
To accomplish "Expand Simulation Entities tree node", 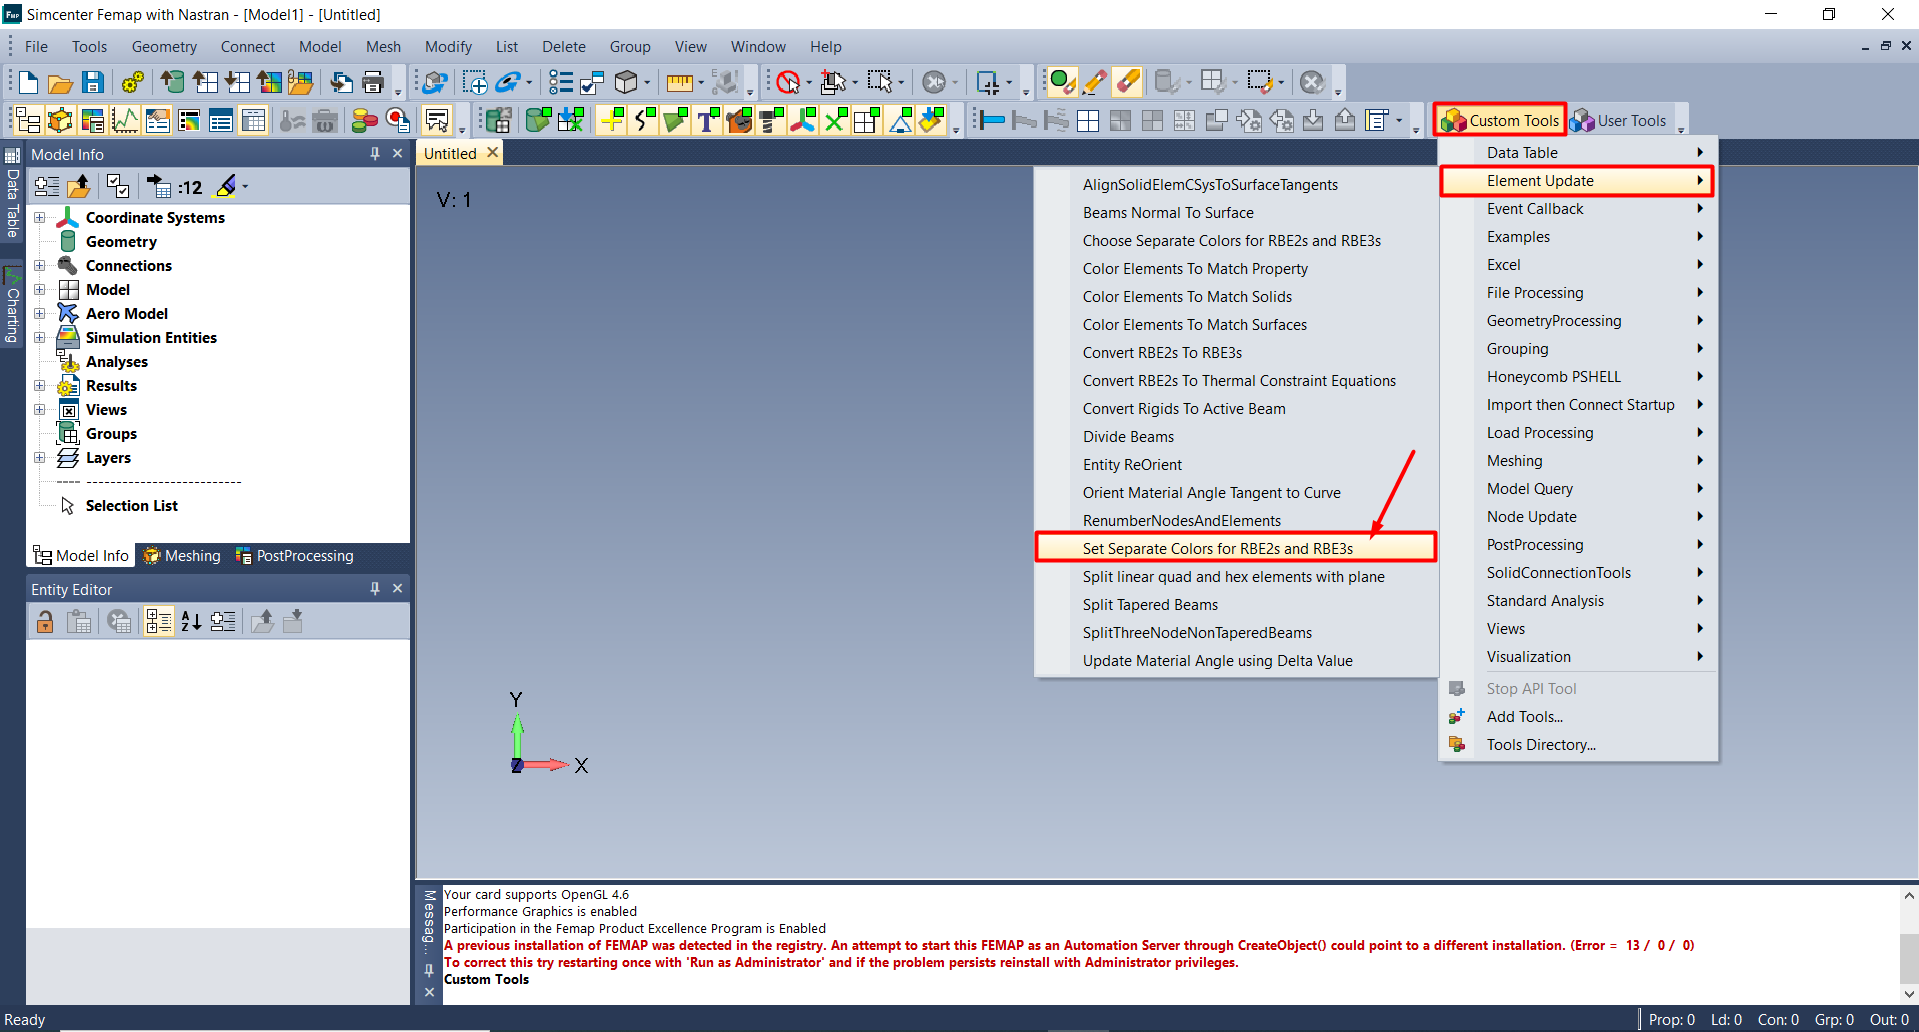I will click(40, 338).
